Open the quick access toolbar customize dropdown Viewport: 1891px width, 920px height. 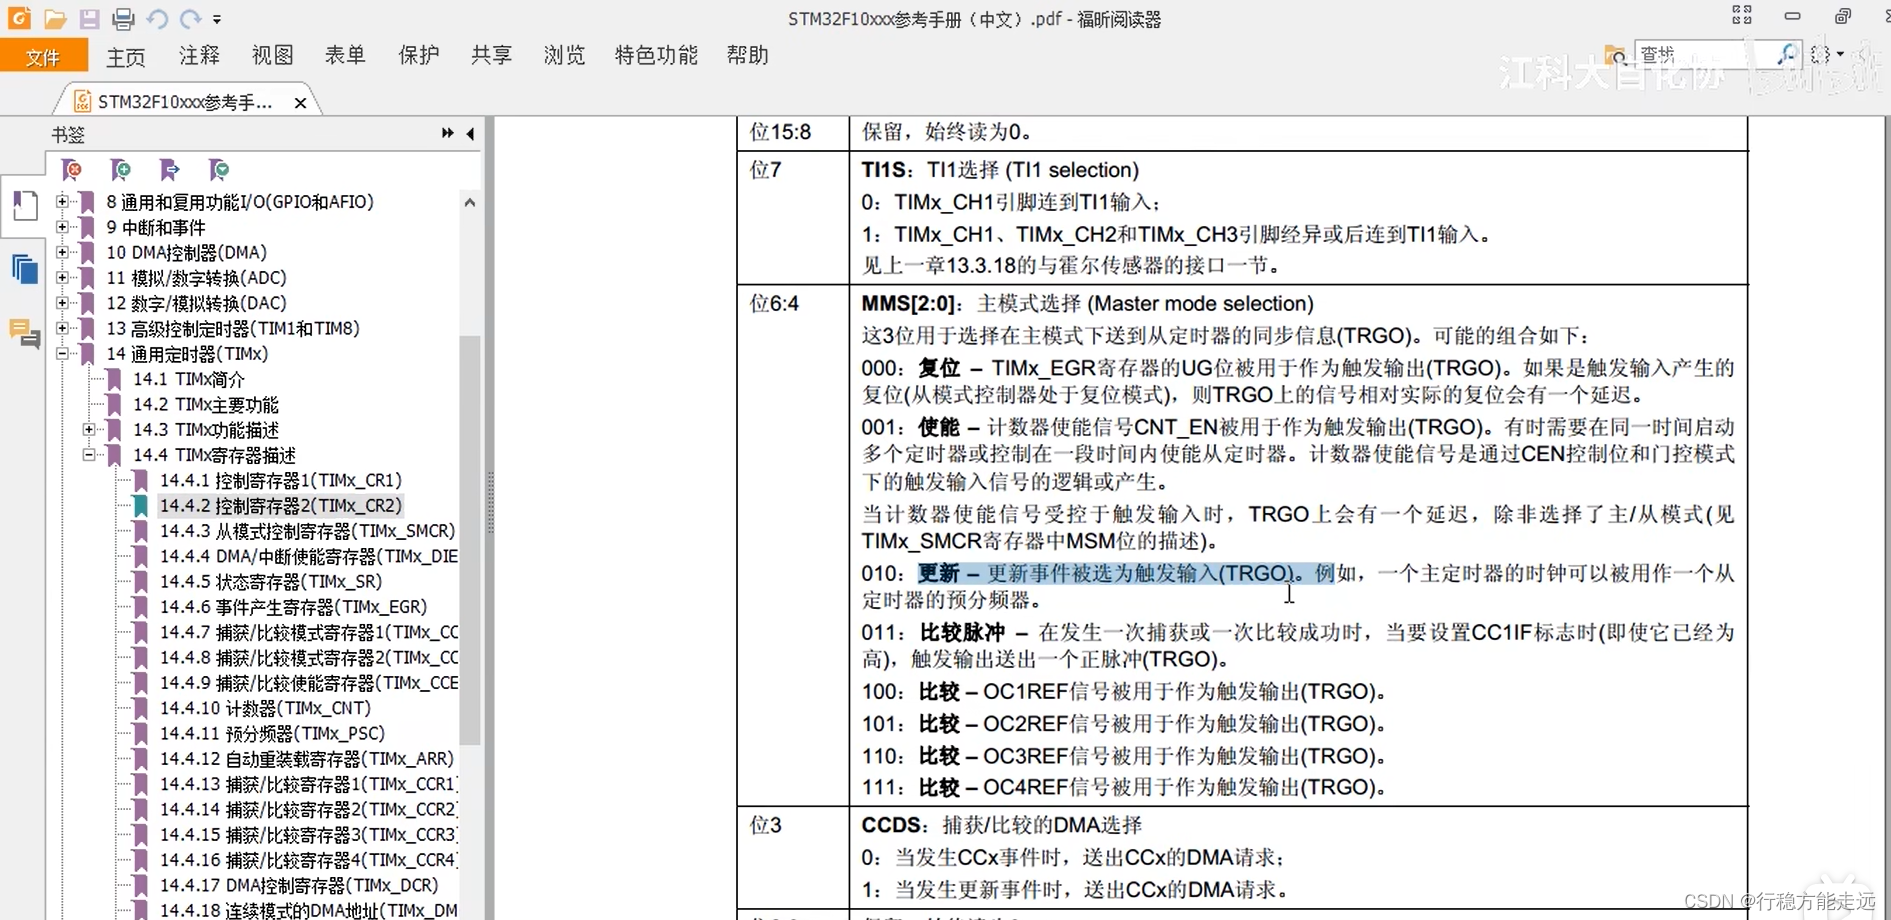pyautogui.click(x=217, y=19)
